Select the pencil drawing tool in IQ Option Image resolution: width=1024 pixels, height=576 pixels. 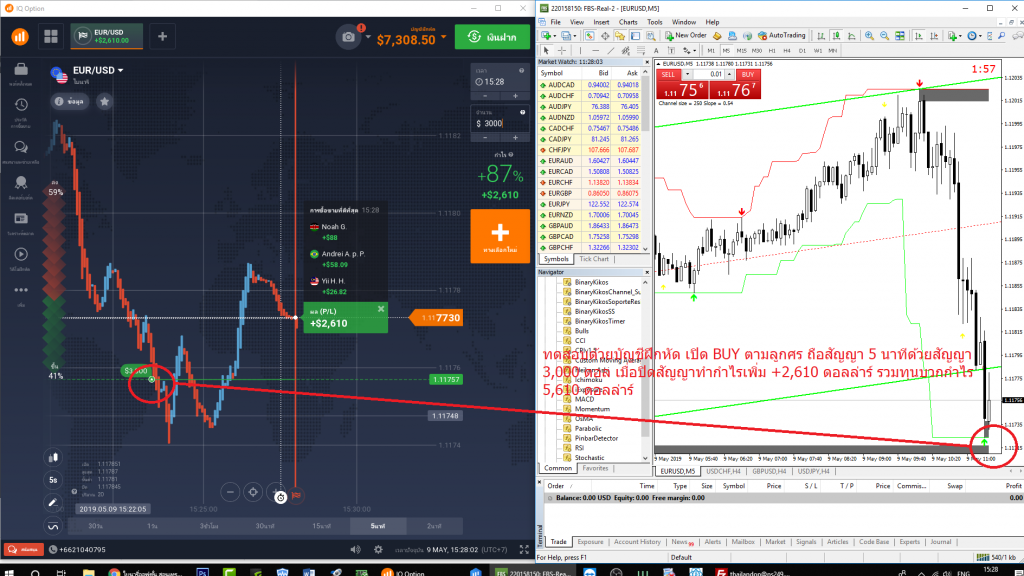coord(54,502)
